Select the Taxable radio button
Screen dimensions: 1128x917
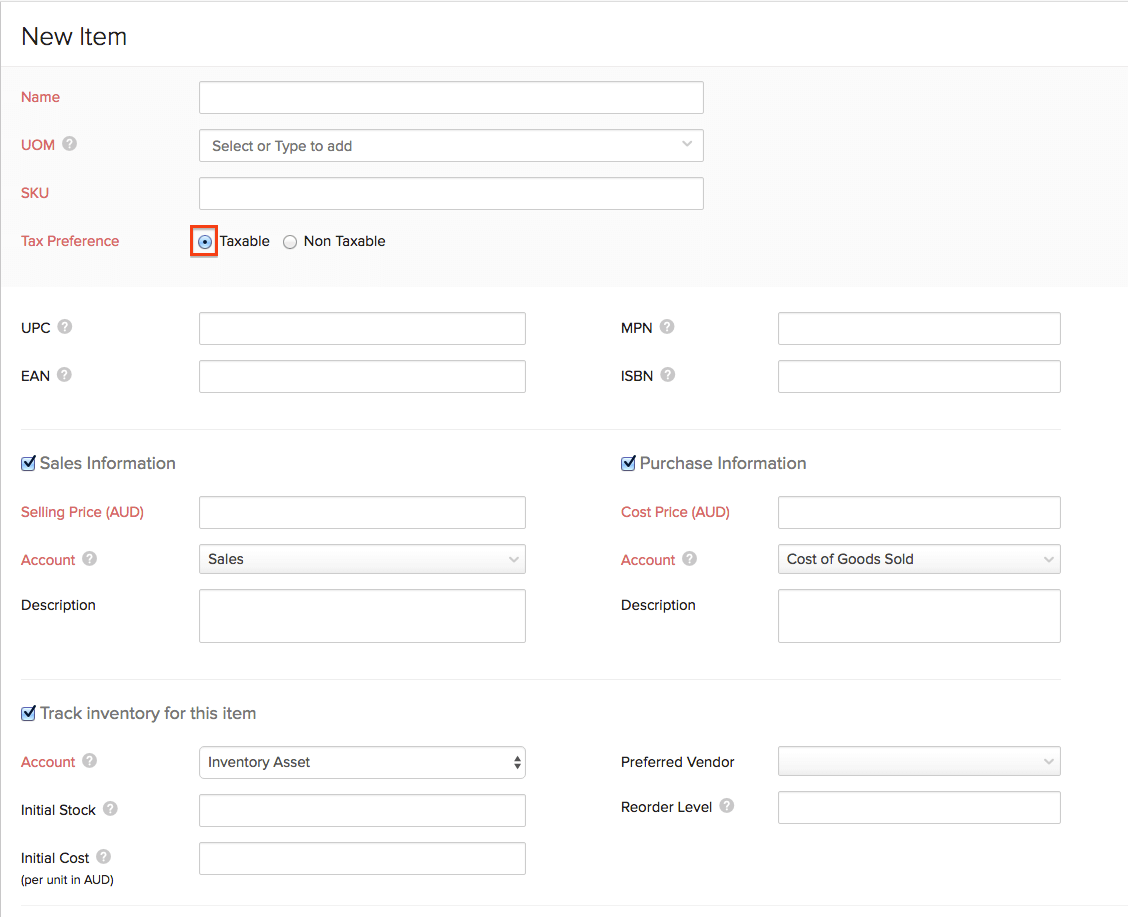coord(205,242)
